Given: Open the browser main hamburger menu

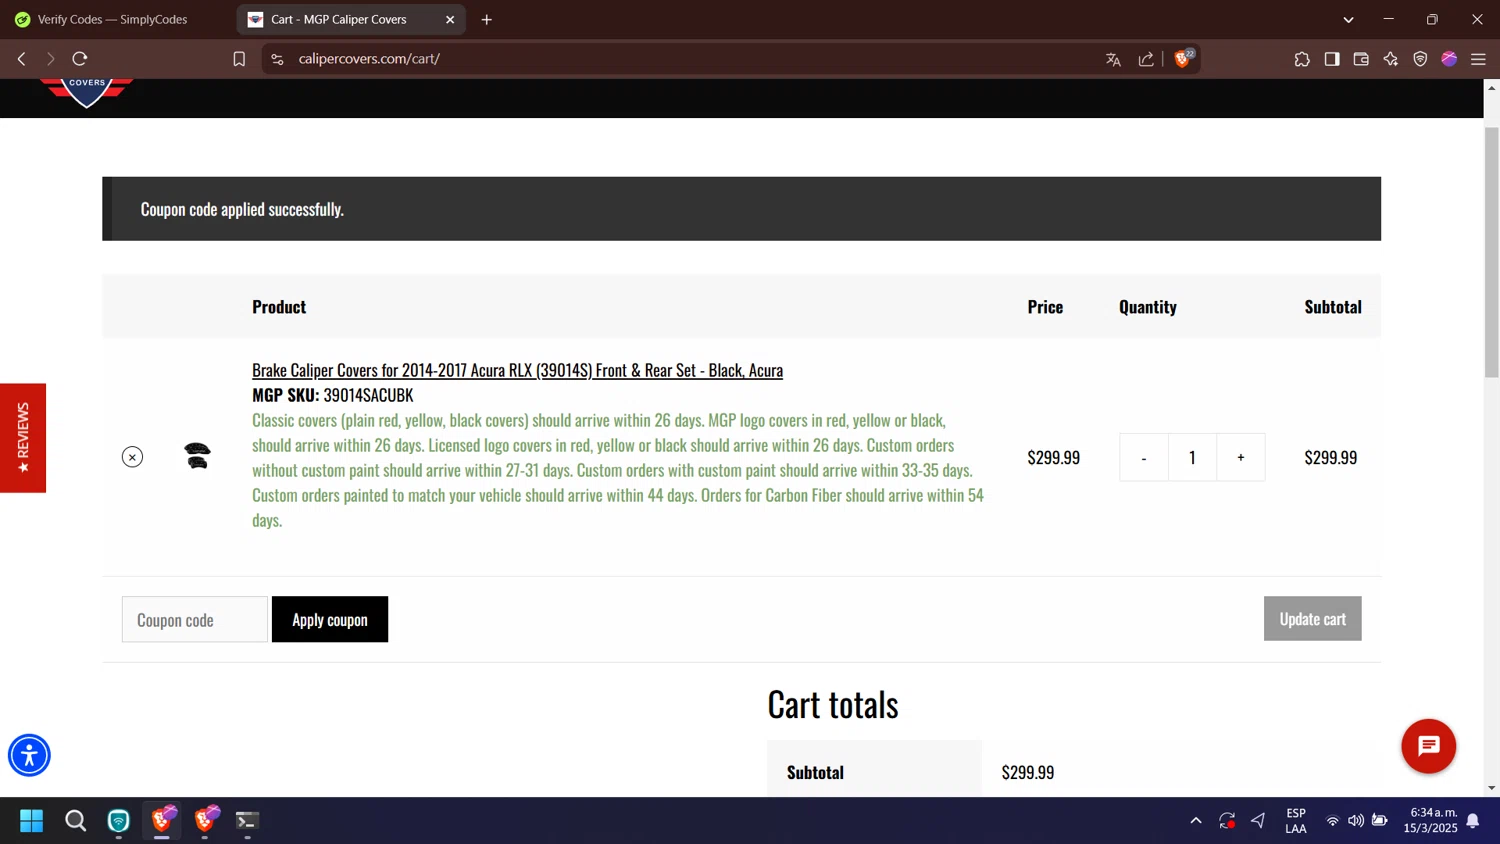Looking at the screenshot, I should point(1478,59).
